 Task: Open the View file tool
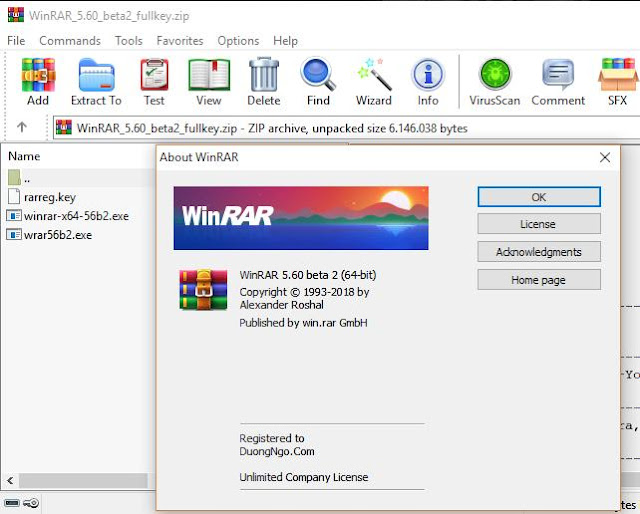click(x=209, y=75)
